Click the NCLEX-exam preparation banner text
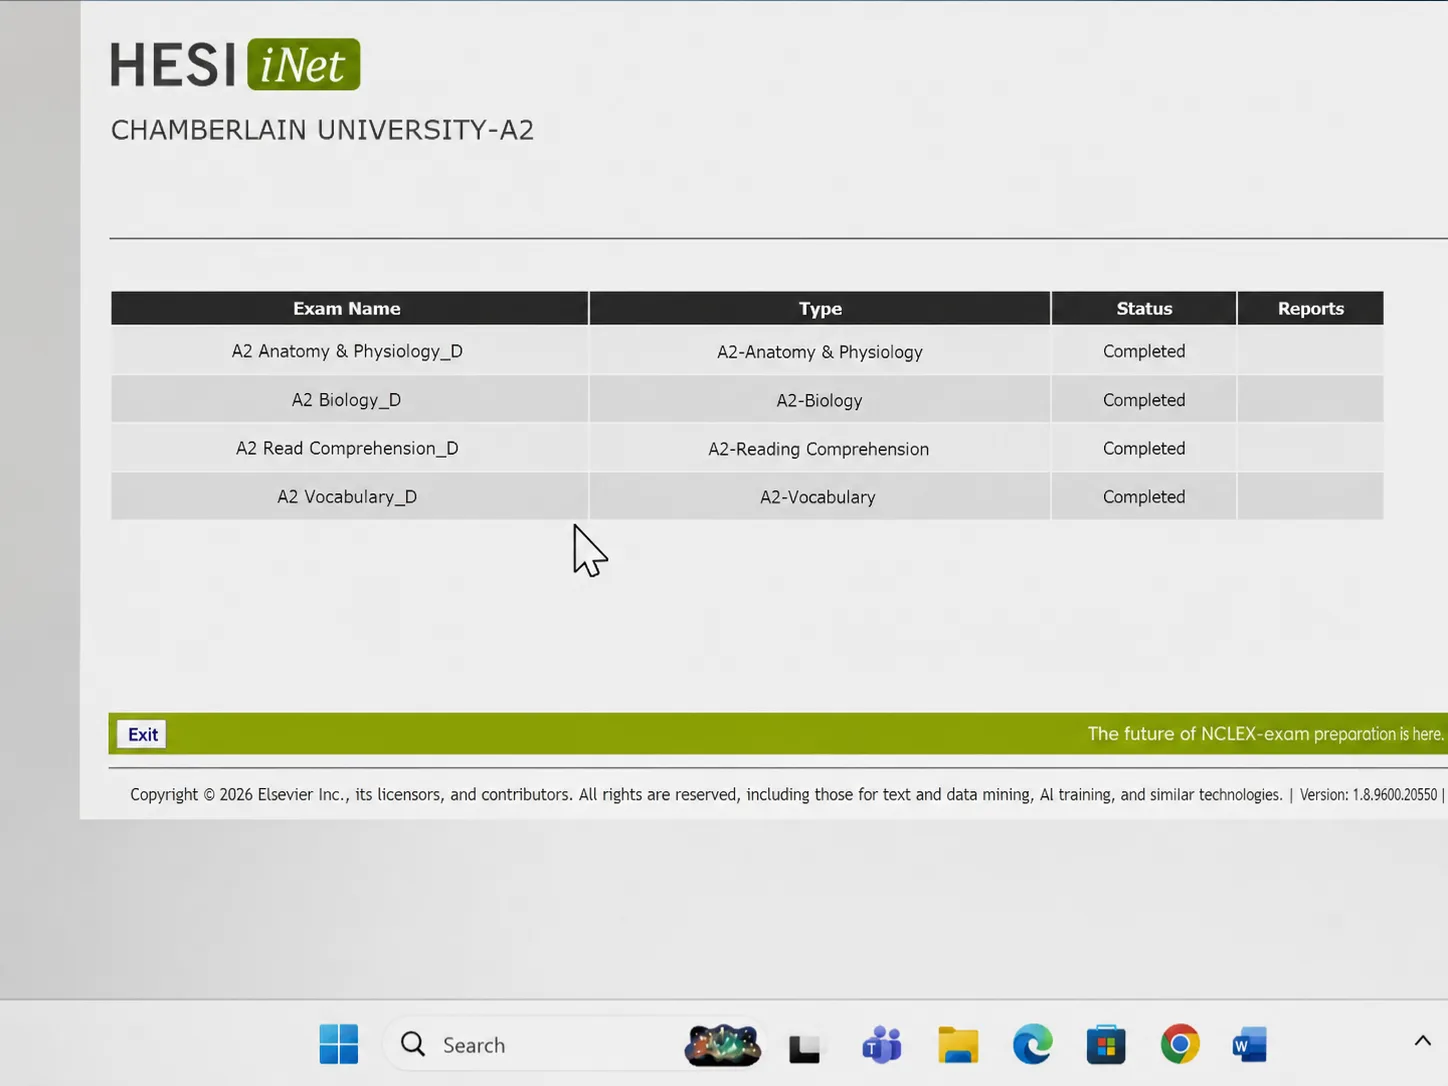The height and width of the screenshot is (1086, 1448). pos(1266,734)
